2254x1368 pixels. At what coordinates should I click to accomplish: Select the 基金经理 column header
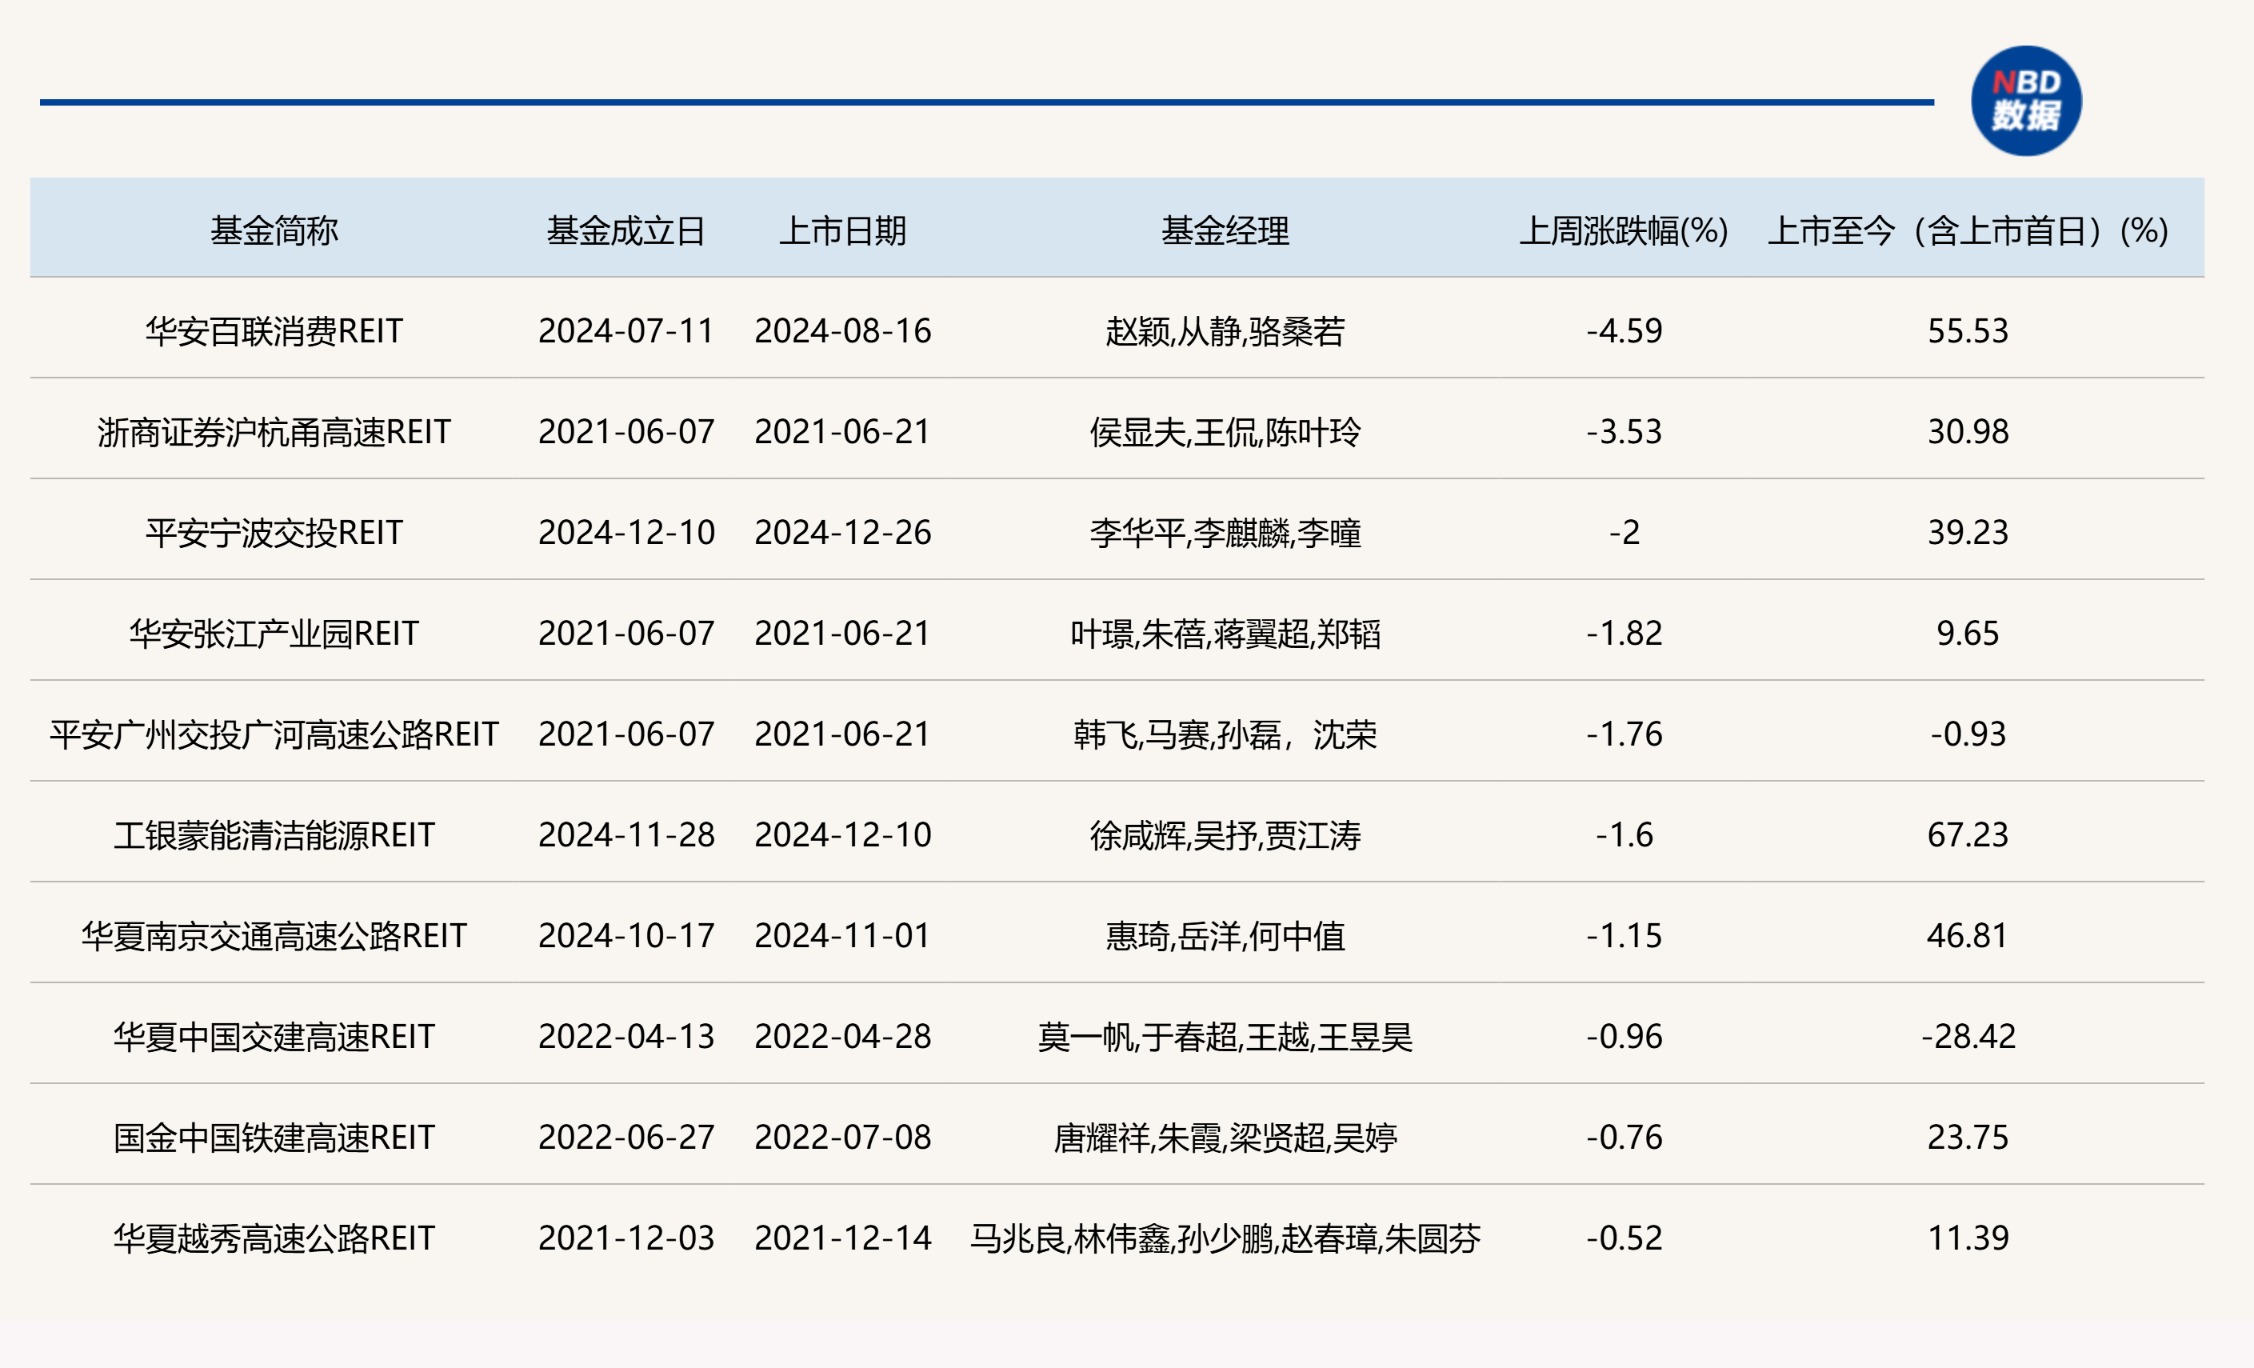click(1225, 231)
